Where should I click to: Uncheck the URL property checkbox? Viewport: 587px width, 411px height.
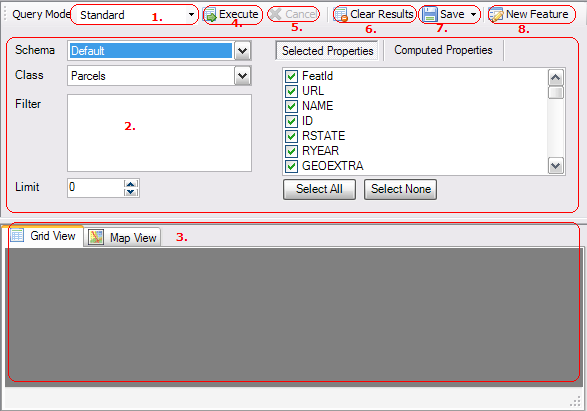coord(291,91)
